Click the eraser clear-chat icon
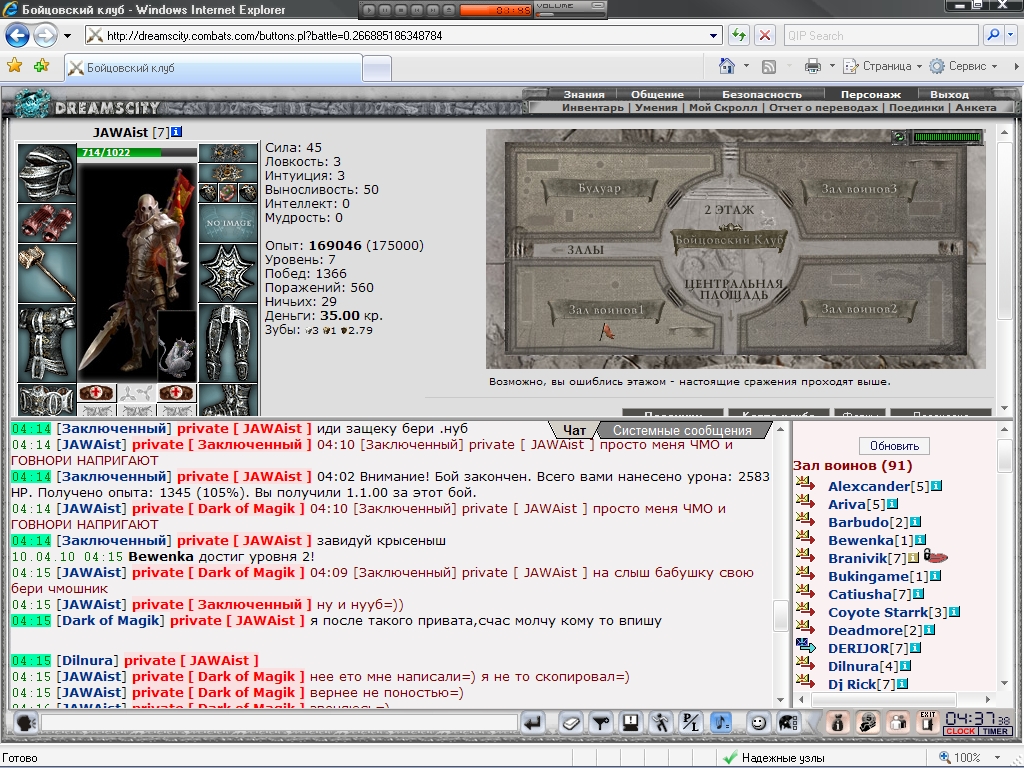Image resolution: width=1024 pixels, height=768 pixels. click(x=570, y=723)
